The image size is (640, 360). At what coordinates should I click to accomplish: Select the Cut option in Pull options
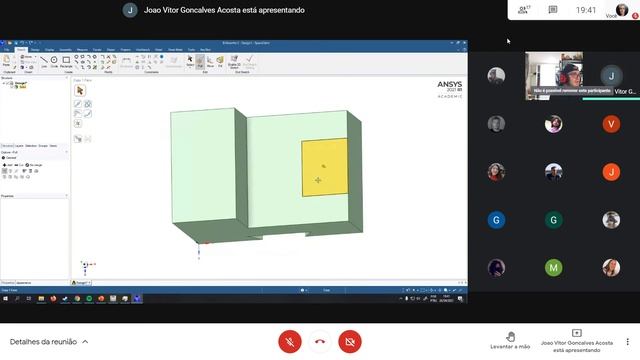click(19, 165)
